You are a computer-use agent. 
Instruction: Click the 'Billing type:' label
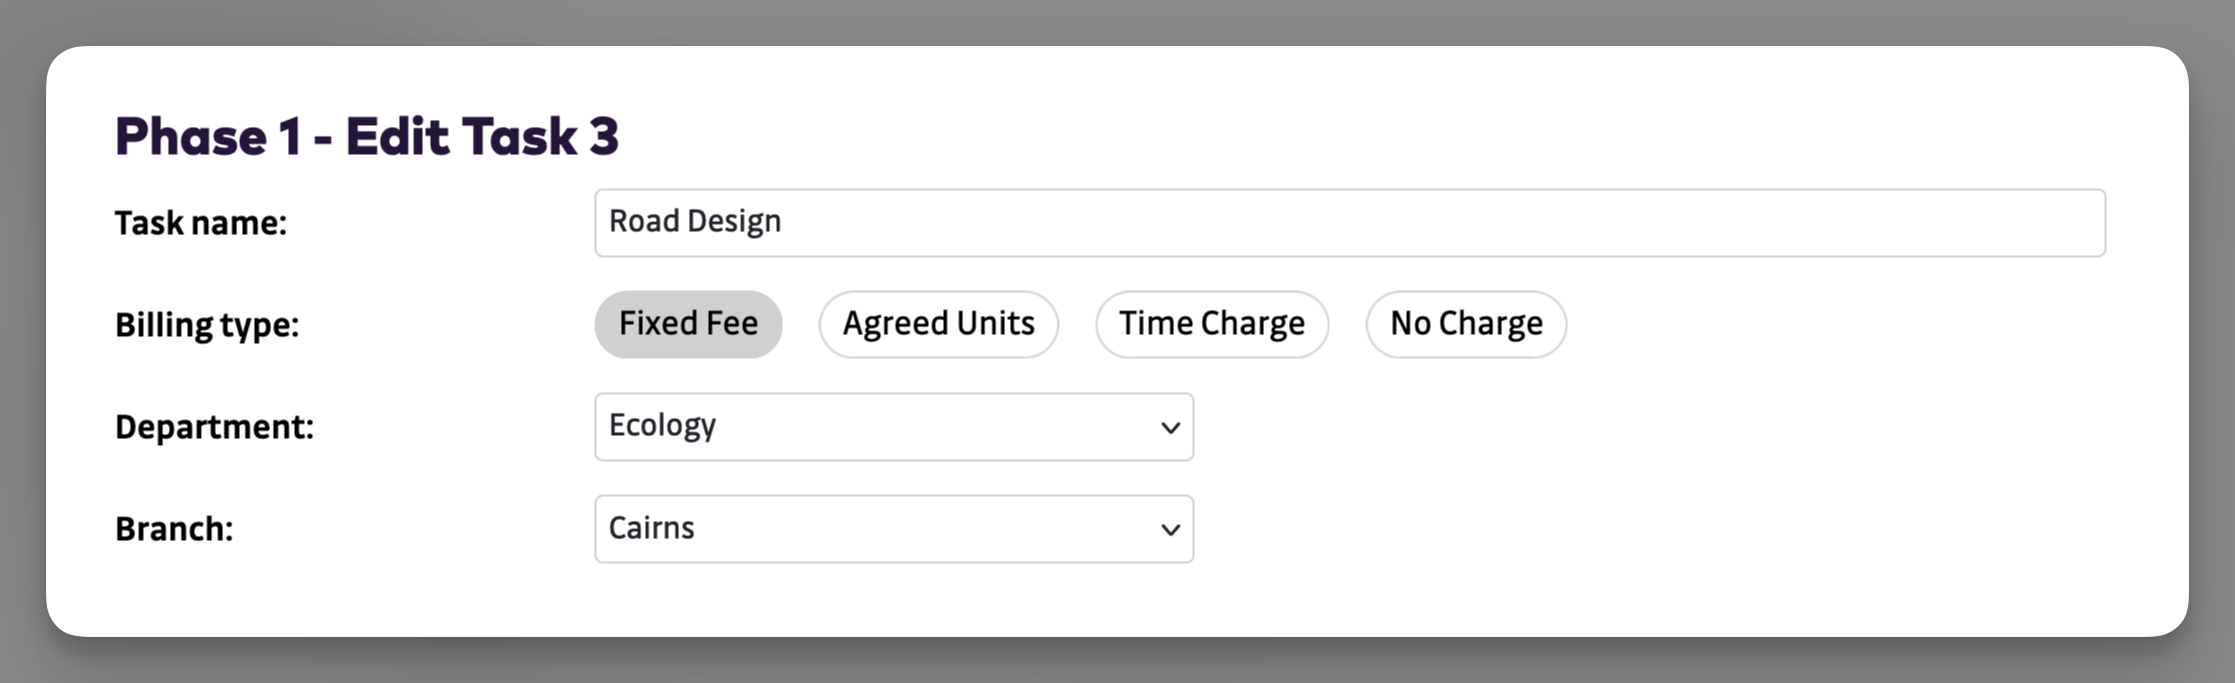point(206,325)
